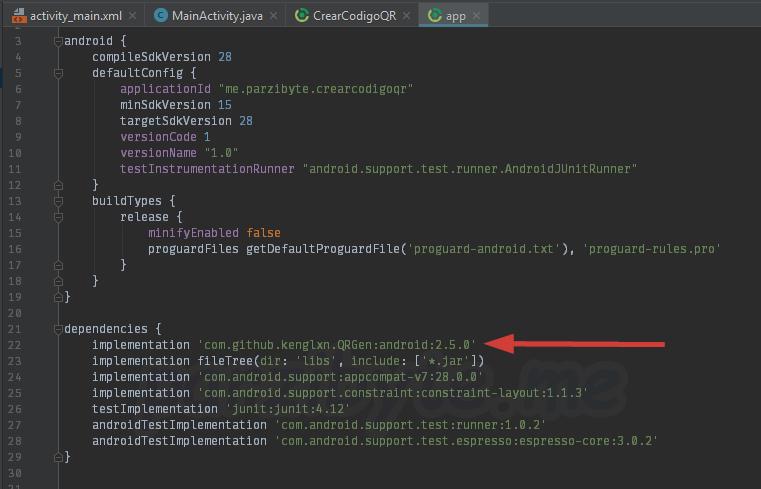Click the testImplementation keyword on line 26
This screenshot has height=489, width=761.
pos(155,409)
